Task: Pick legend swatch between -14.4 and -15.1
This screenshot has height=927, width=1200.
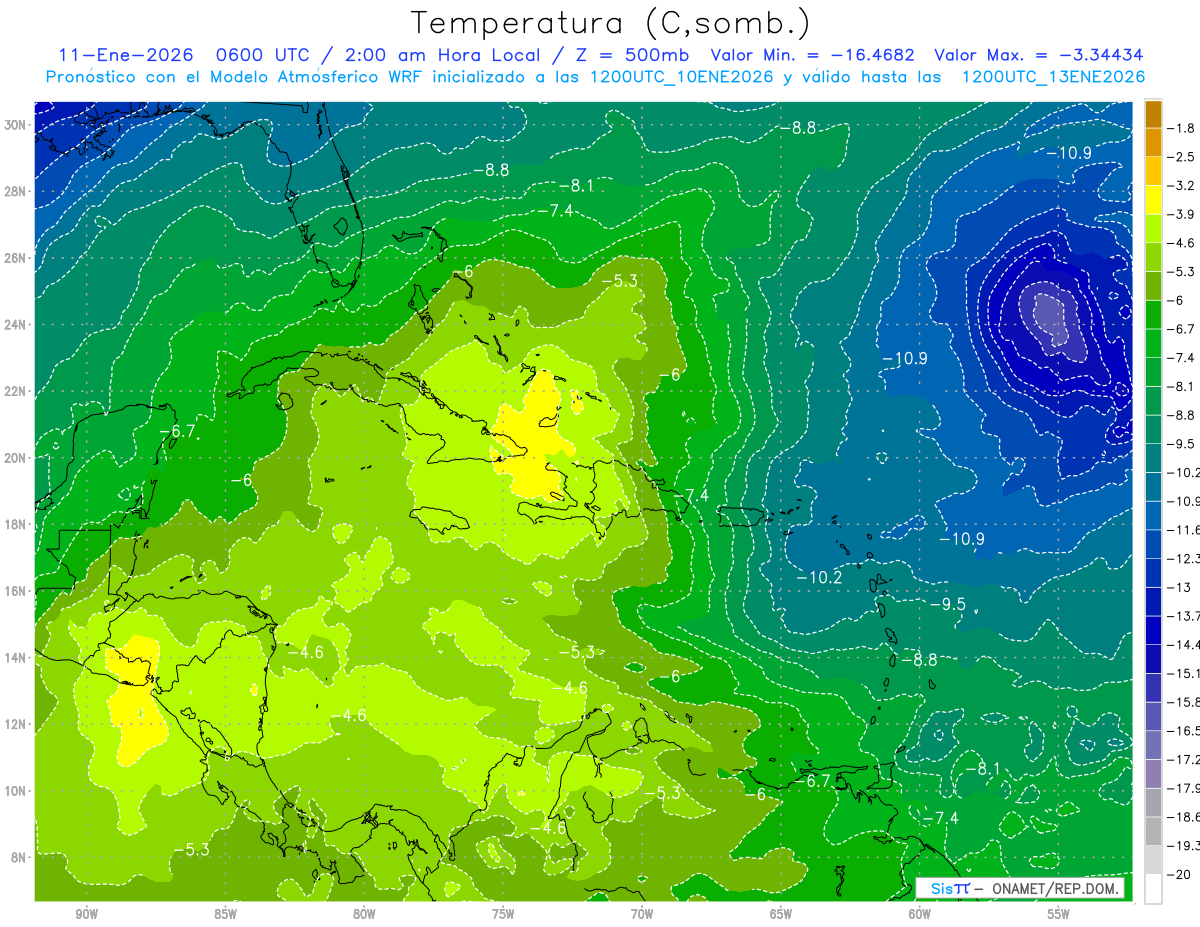Action: pyautogui.click(x=1153, y=657)
